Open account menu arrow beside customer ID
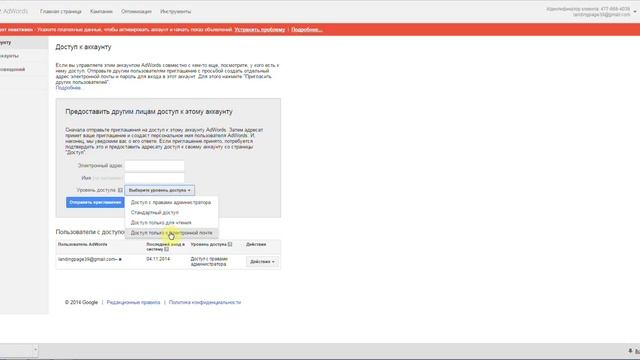640x360 pixels. [635, 11]
